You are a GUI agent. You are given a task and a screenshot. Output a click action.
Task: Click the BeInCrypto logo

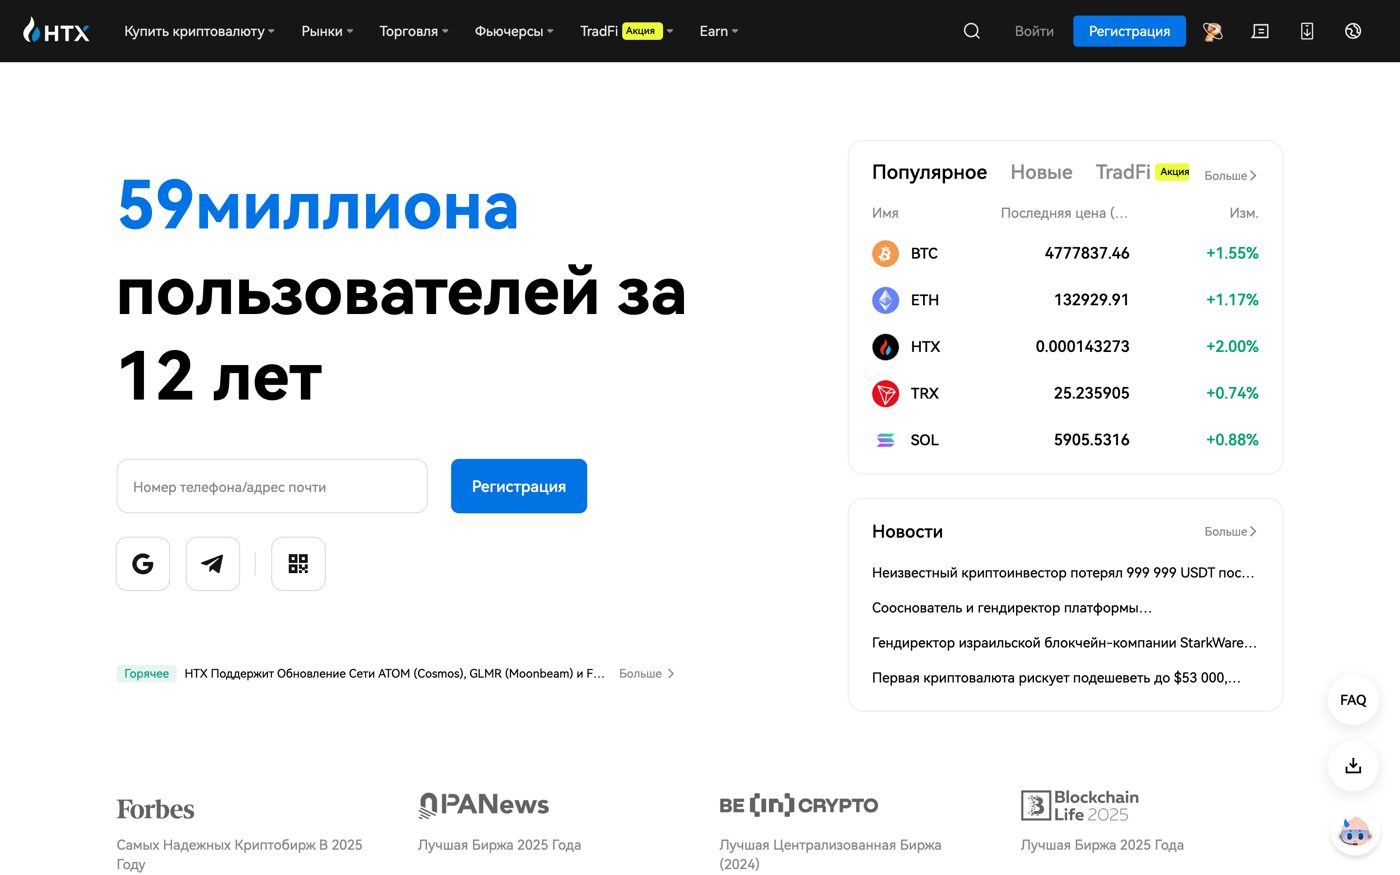799,805
